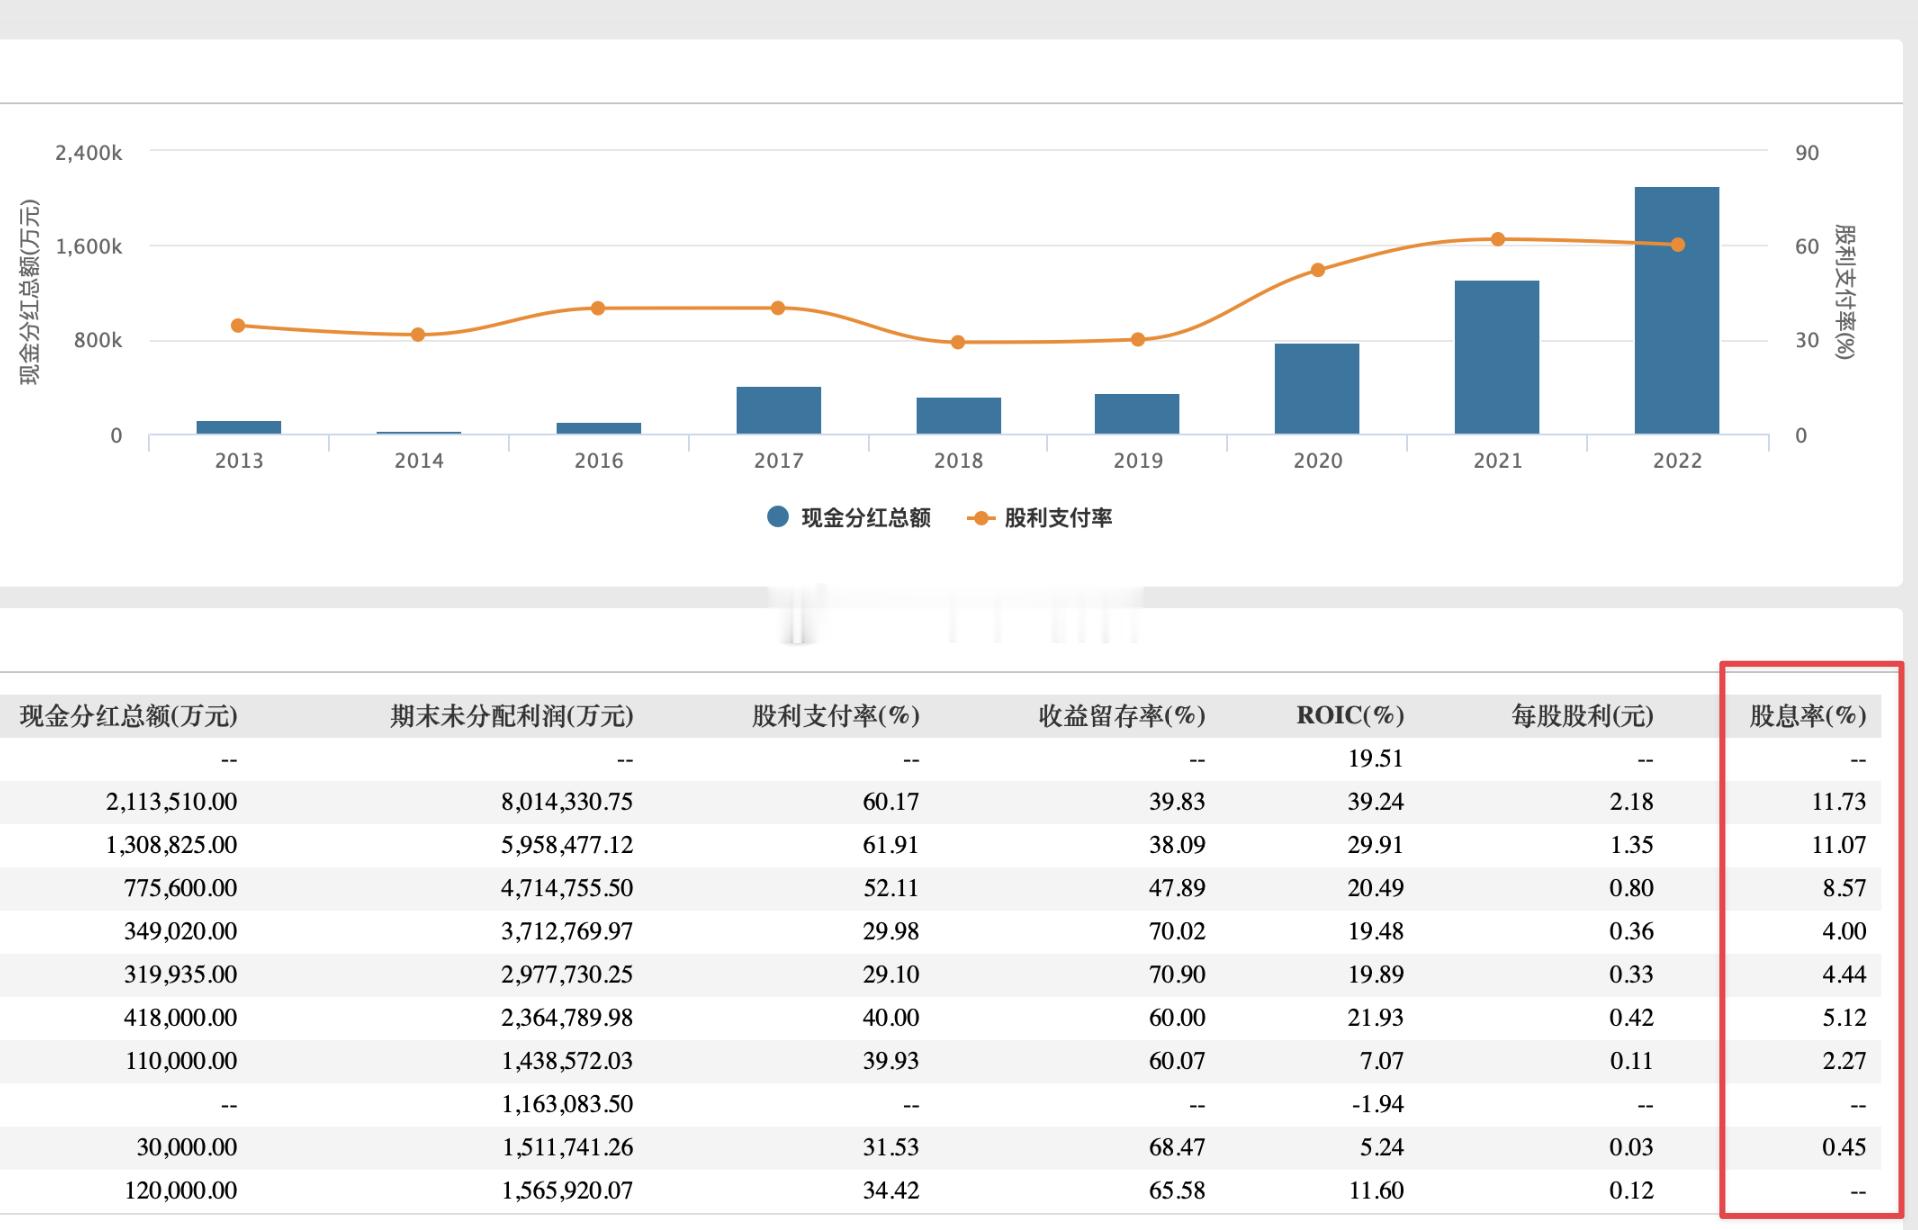The width and height of the screenshot is (1918, 1230).
Task: Select the dividend yield value 4.44
Action: pos(1845,974)
